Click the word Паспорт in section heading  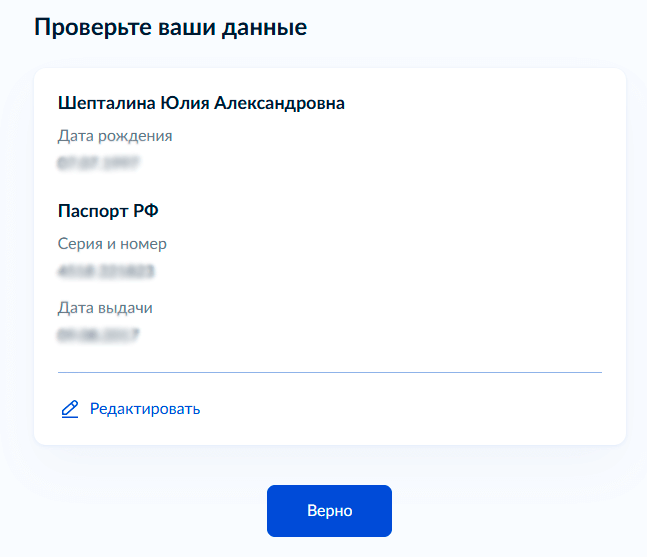tap(93, 211)
